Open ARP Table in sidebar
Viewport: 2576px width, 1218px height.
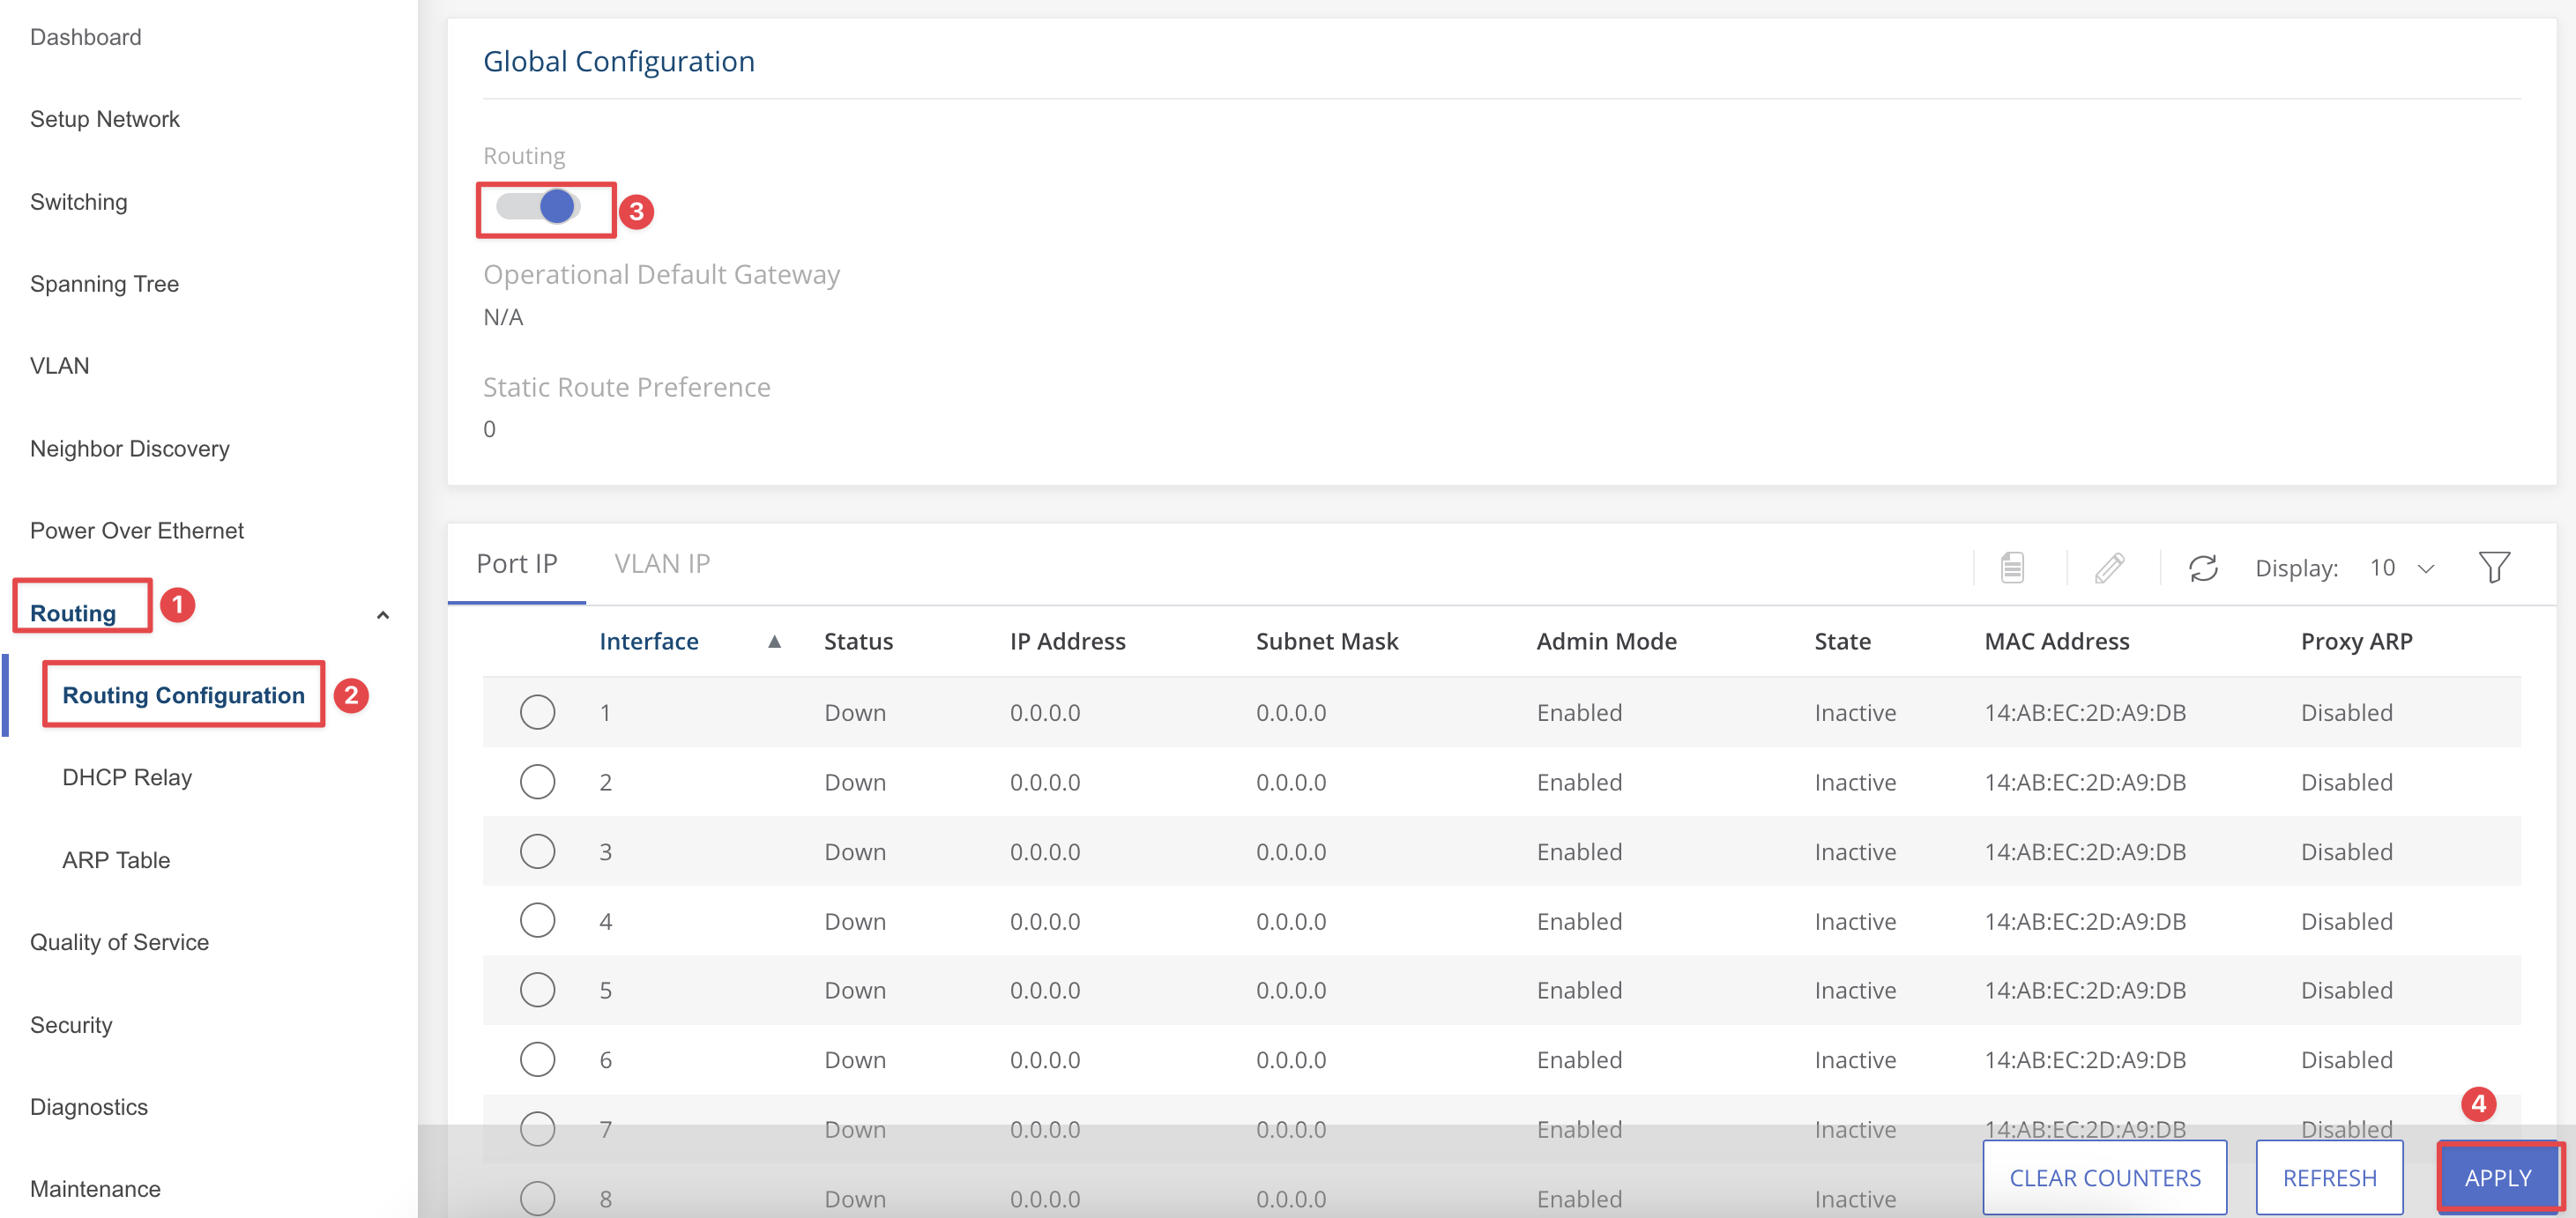[116, 860]
